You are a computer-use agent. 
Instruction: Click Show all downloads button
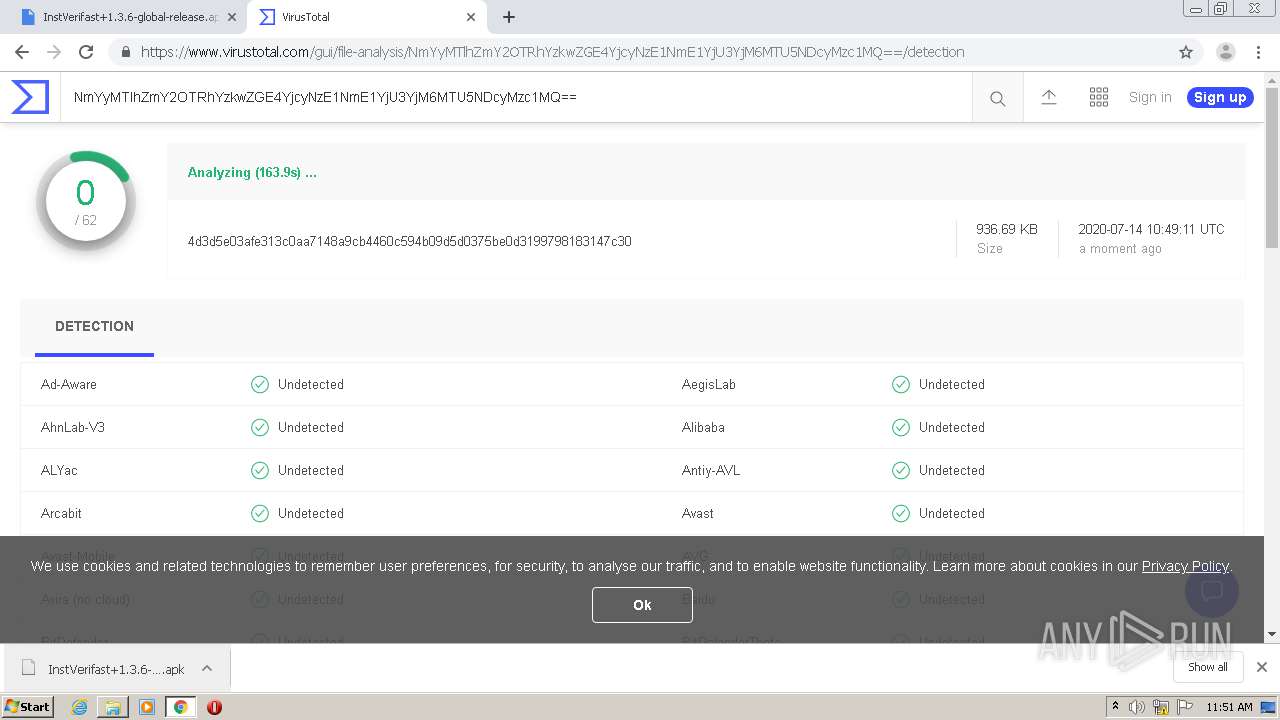(1208, 667)
